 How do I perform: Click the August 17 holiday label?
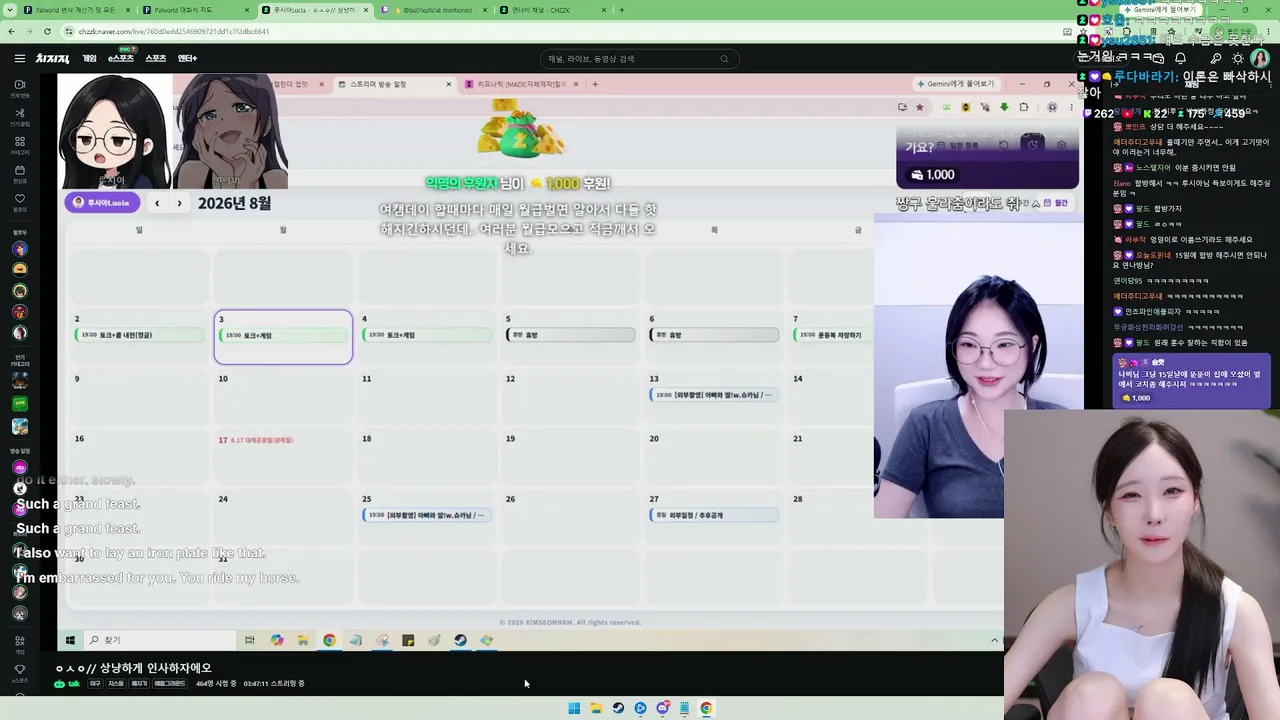click(262, 440)
